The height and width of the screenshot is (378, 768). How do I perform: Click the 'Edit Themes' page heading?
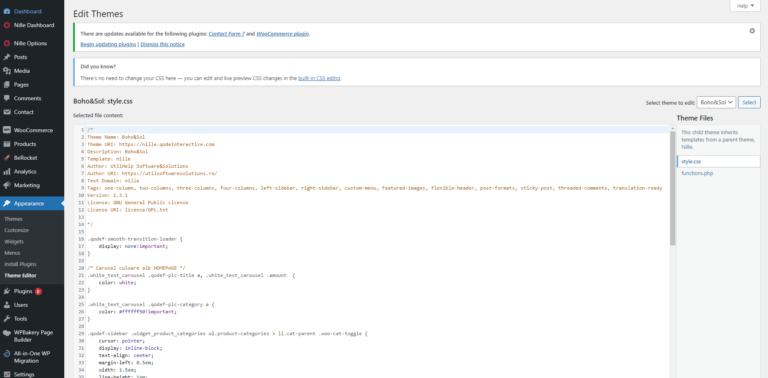pos(98,14)
